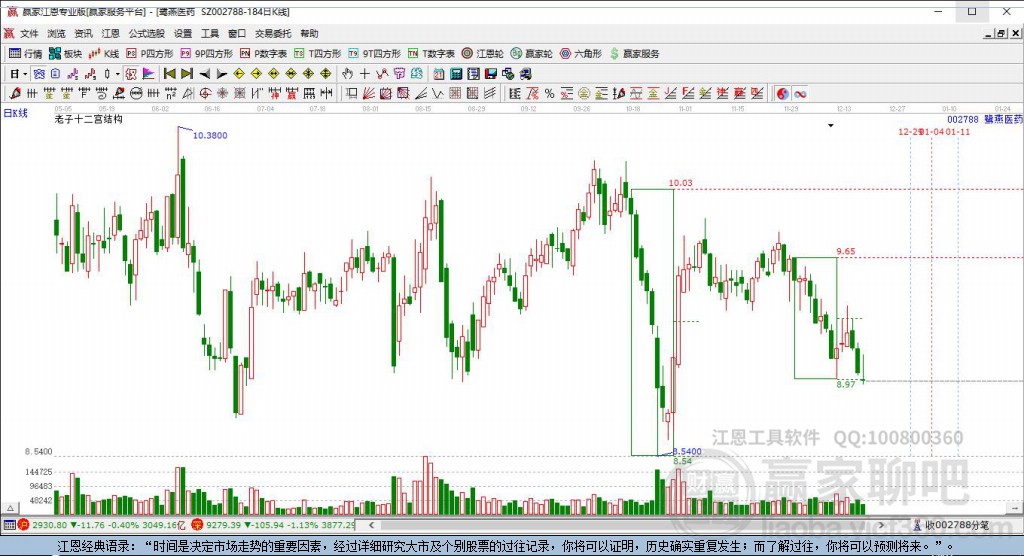Open the 资讯 menu
The height and width of the screenshot is (556, 1024).
point(83,33)
